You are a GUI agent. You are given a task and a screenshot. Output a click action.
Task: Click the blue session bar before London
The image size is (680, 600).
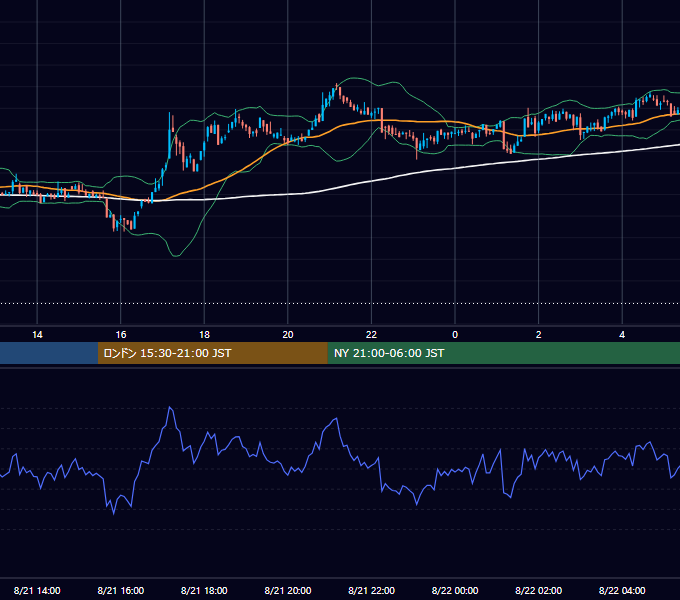pos(49,353)
